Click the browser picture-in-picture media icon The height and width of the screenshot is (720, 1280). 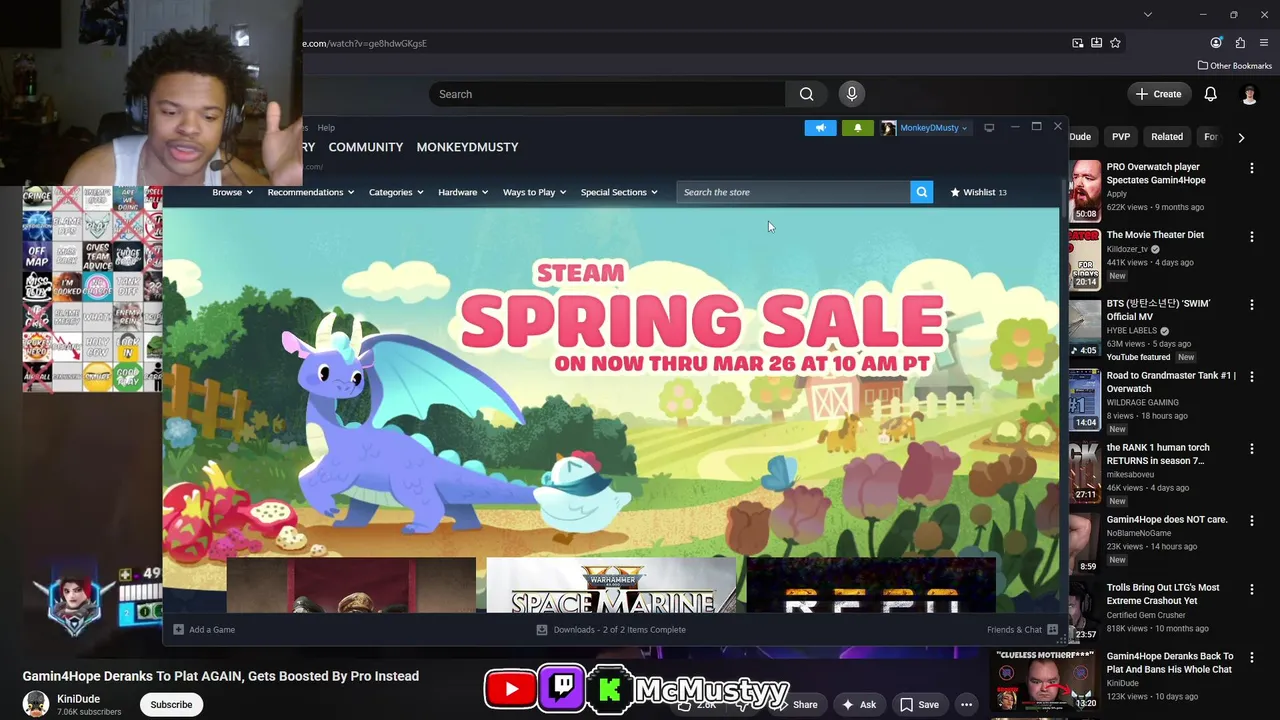[x=1077, y=43]
